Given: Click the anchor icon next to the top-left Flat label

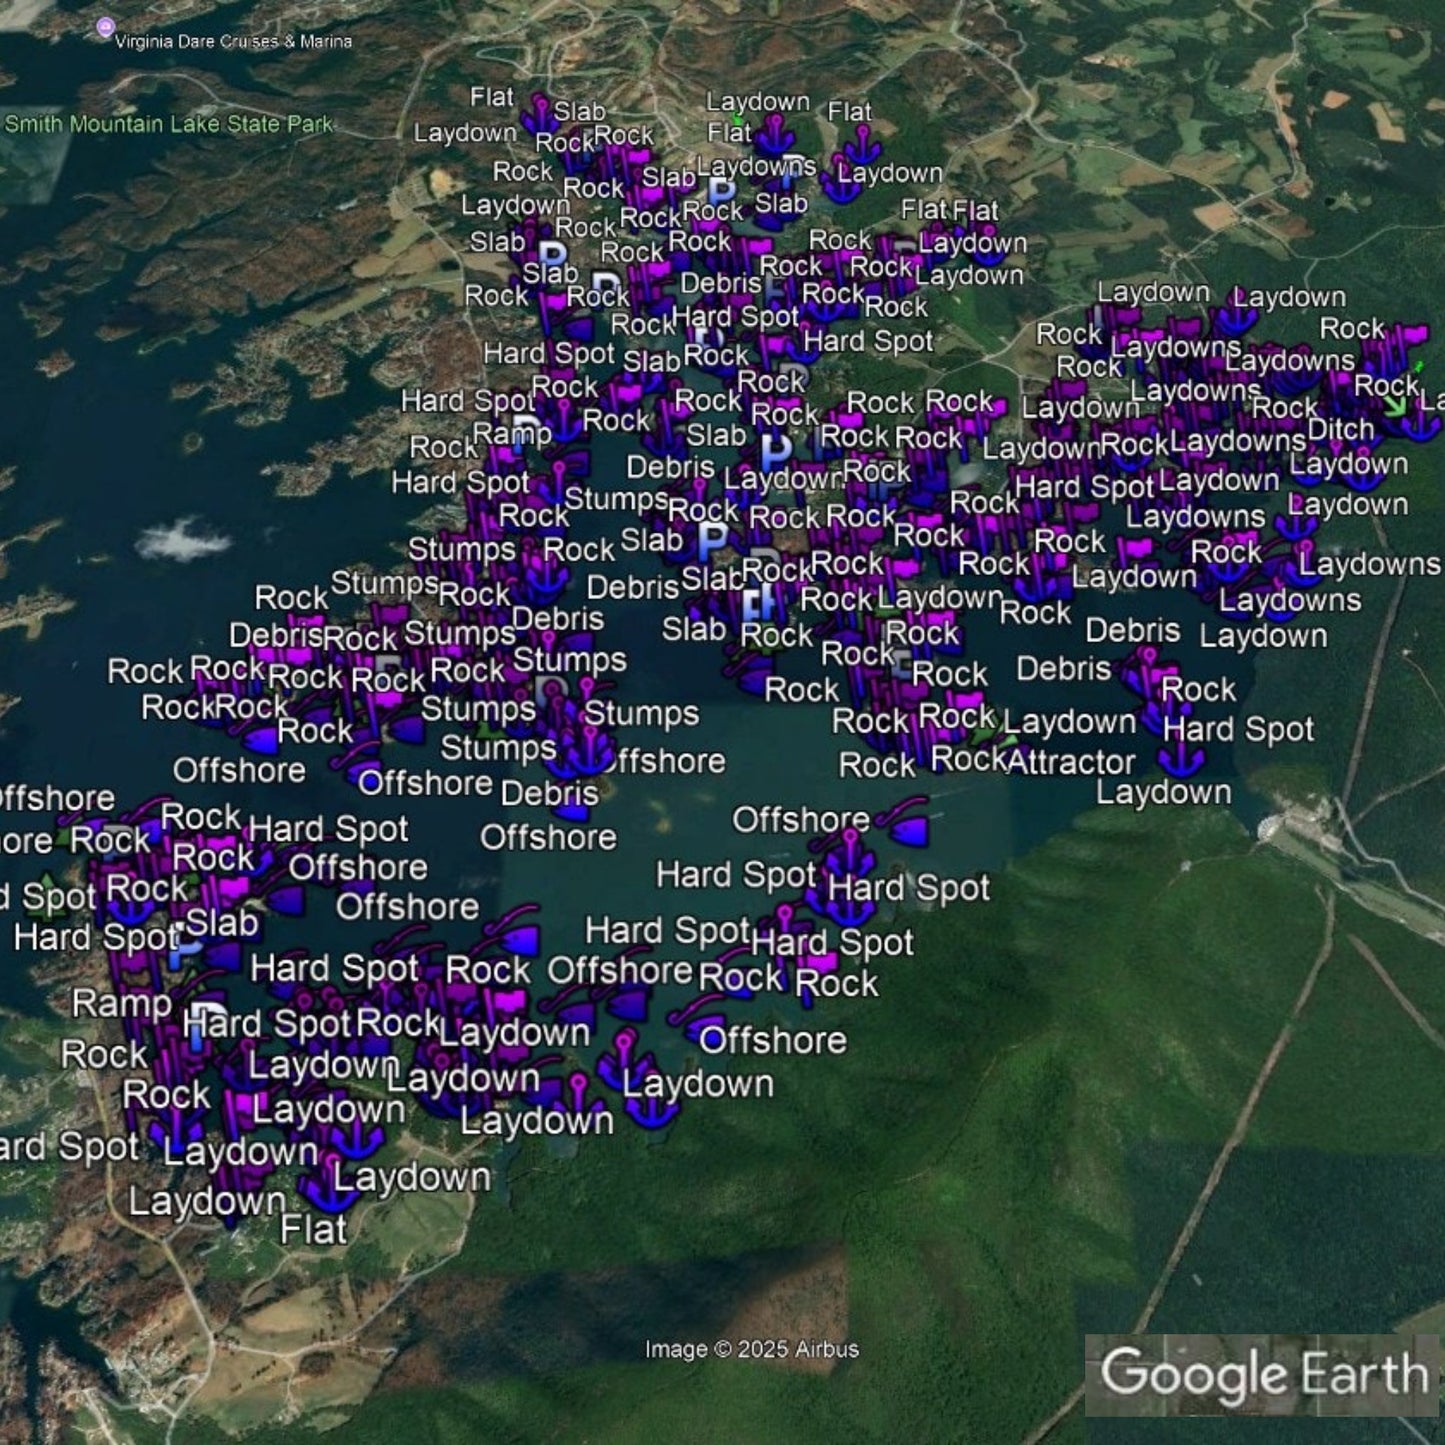Looking at the screenshot, I should click(540, 112).
